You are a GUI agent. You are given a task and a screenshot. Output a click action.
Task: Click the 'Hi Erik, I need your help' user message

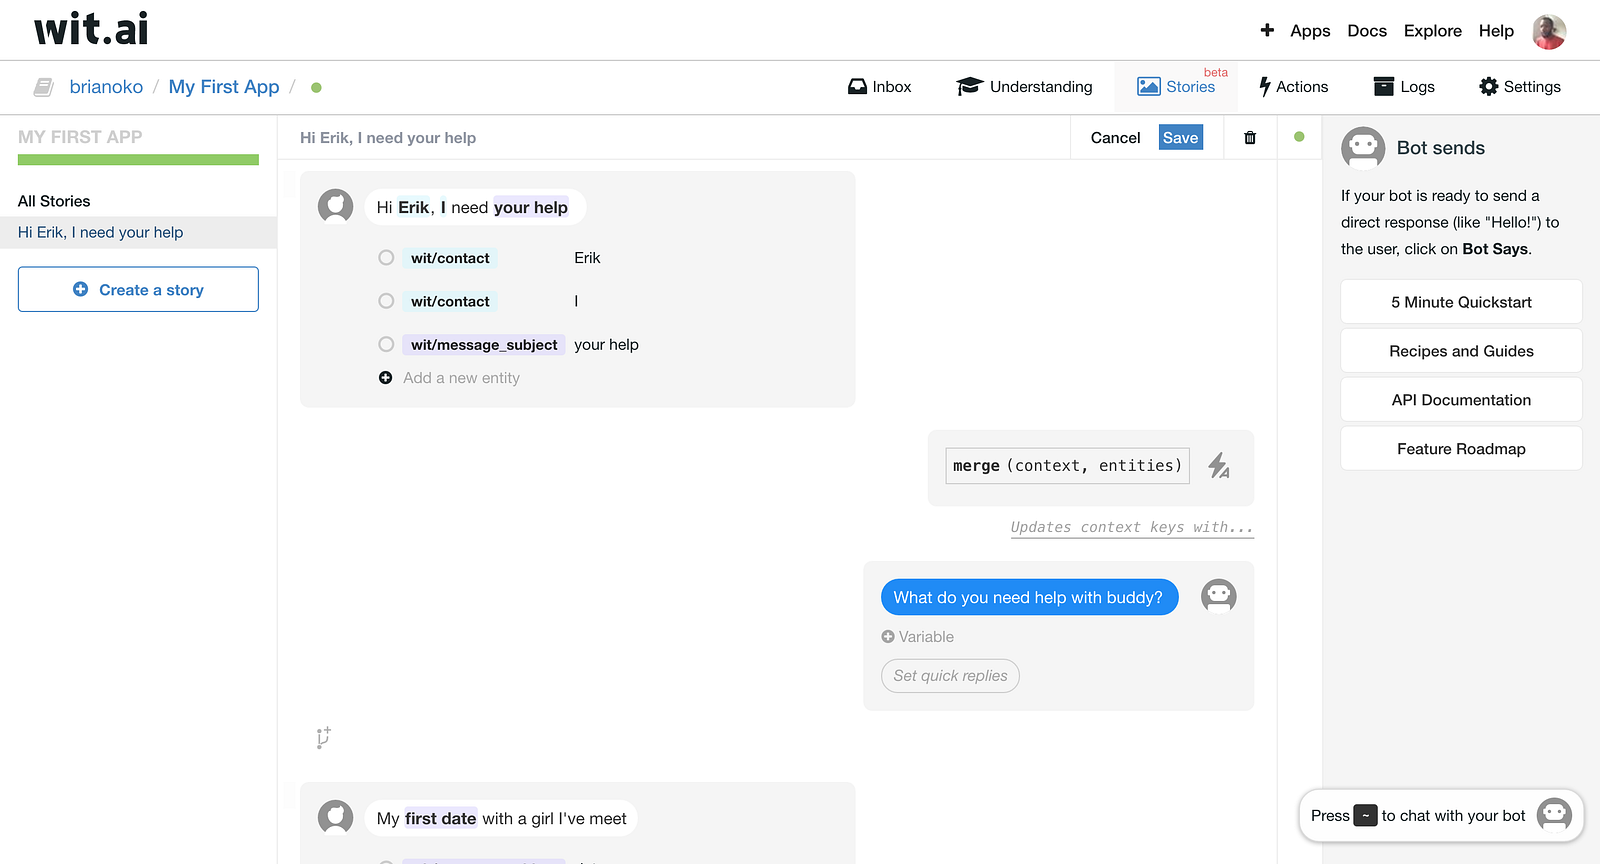click(x=474, y=207)
